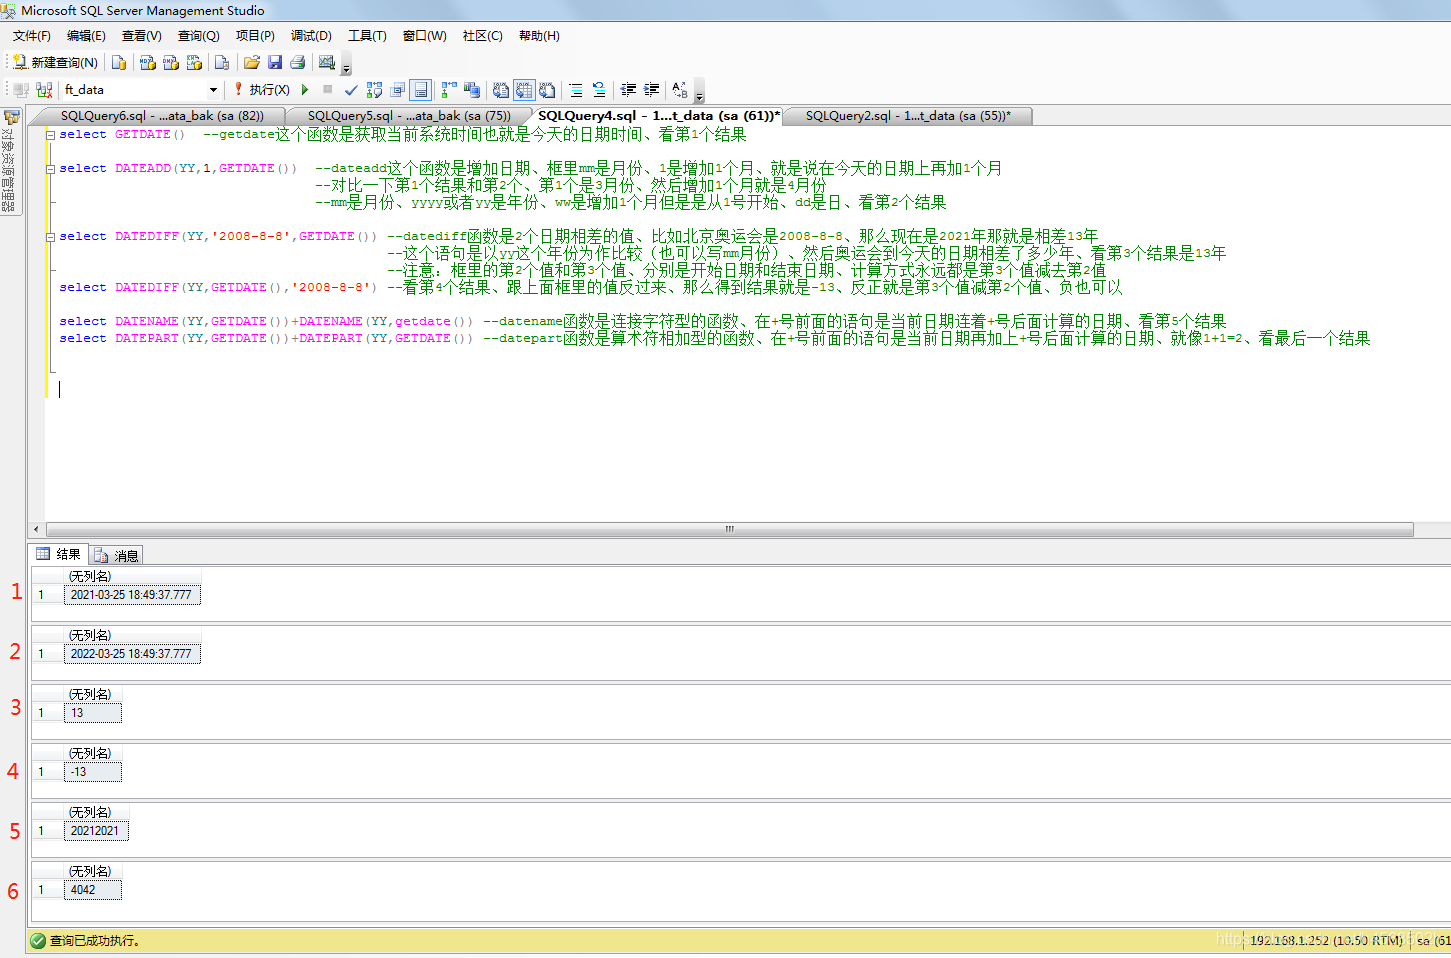Image resolution: width=1451 pixels, height=958 pixels.
Task: Click the editor horizontal scrollbar
Action: [x=729, y=529]
